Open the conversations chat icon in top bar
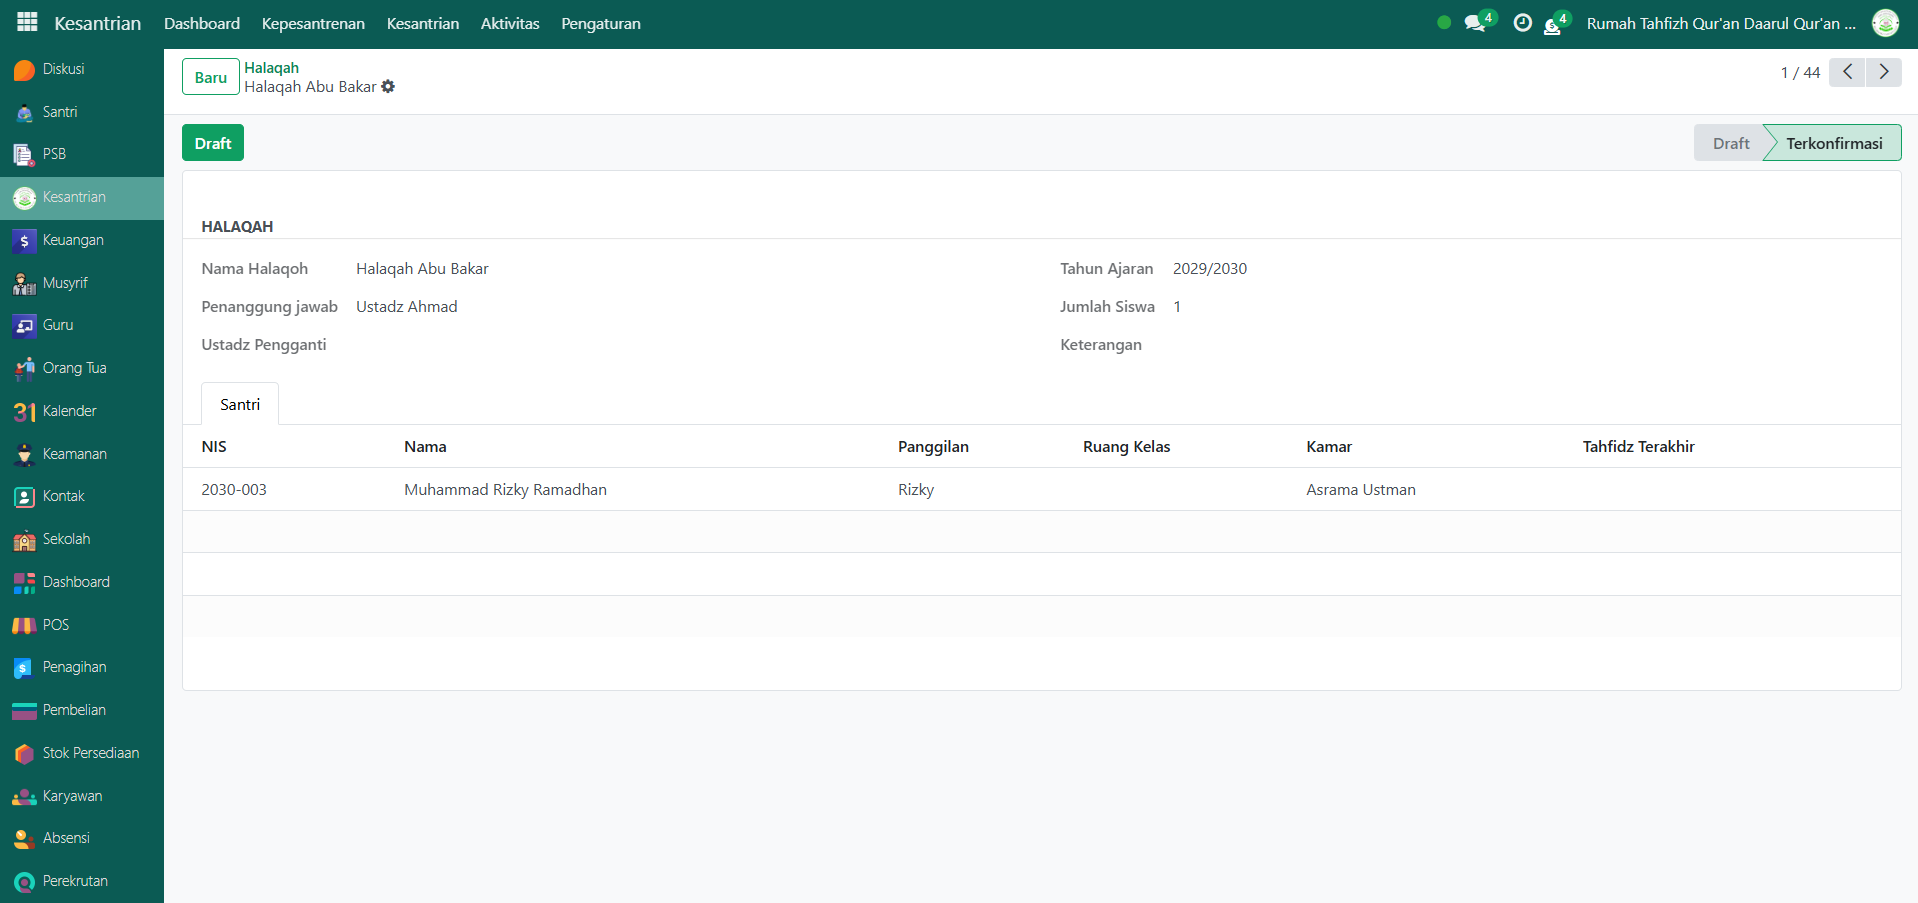The width and height of the screenshot is (1918, 903). pos(1474,23)
